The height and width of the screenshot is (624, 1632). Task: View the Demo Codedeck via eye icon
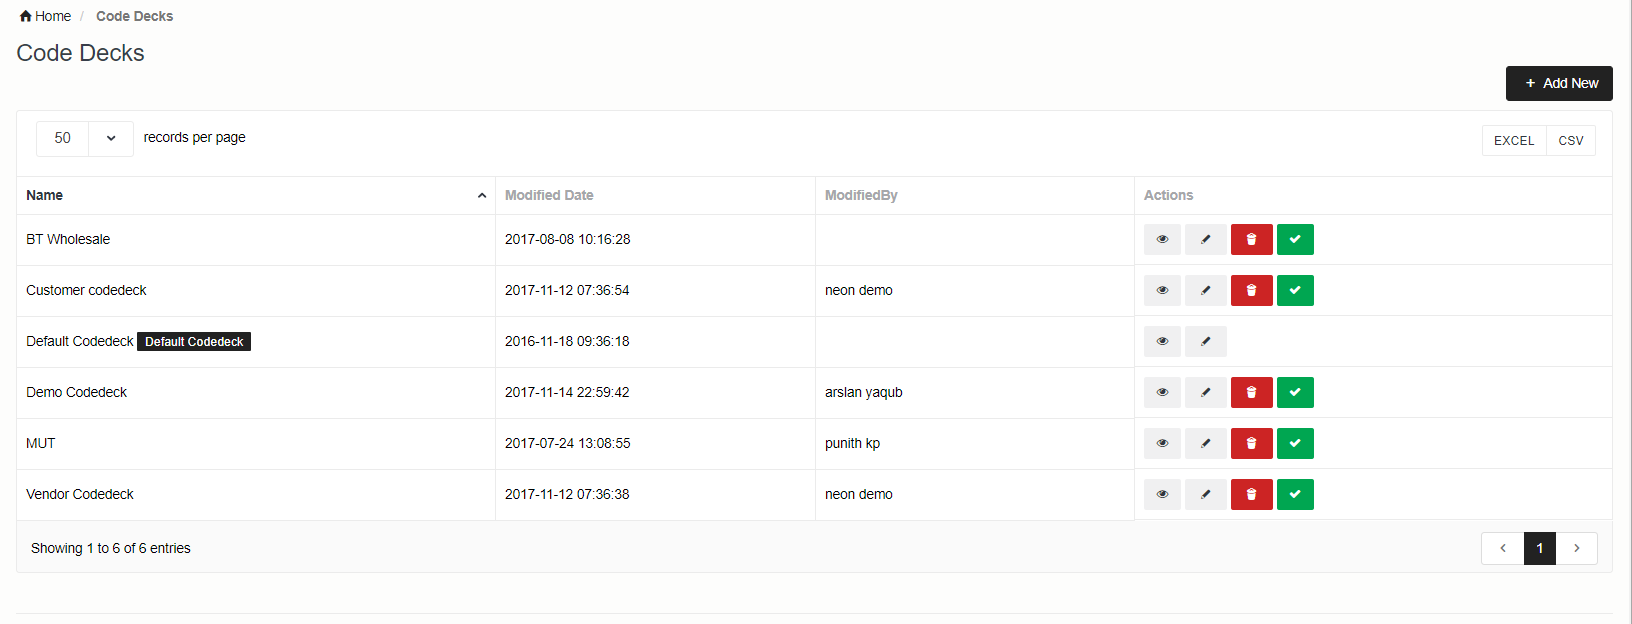(x=1162, y=393)
